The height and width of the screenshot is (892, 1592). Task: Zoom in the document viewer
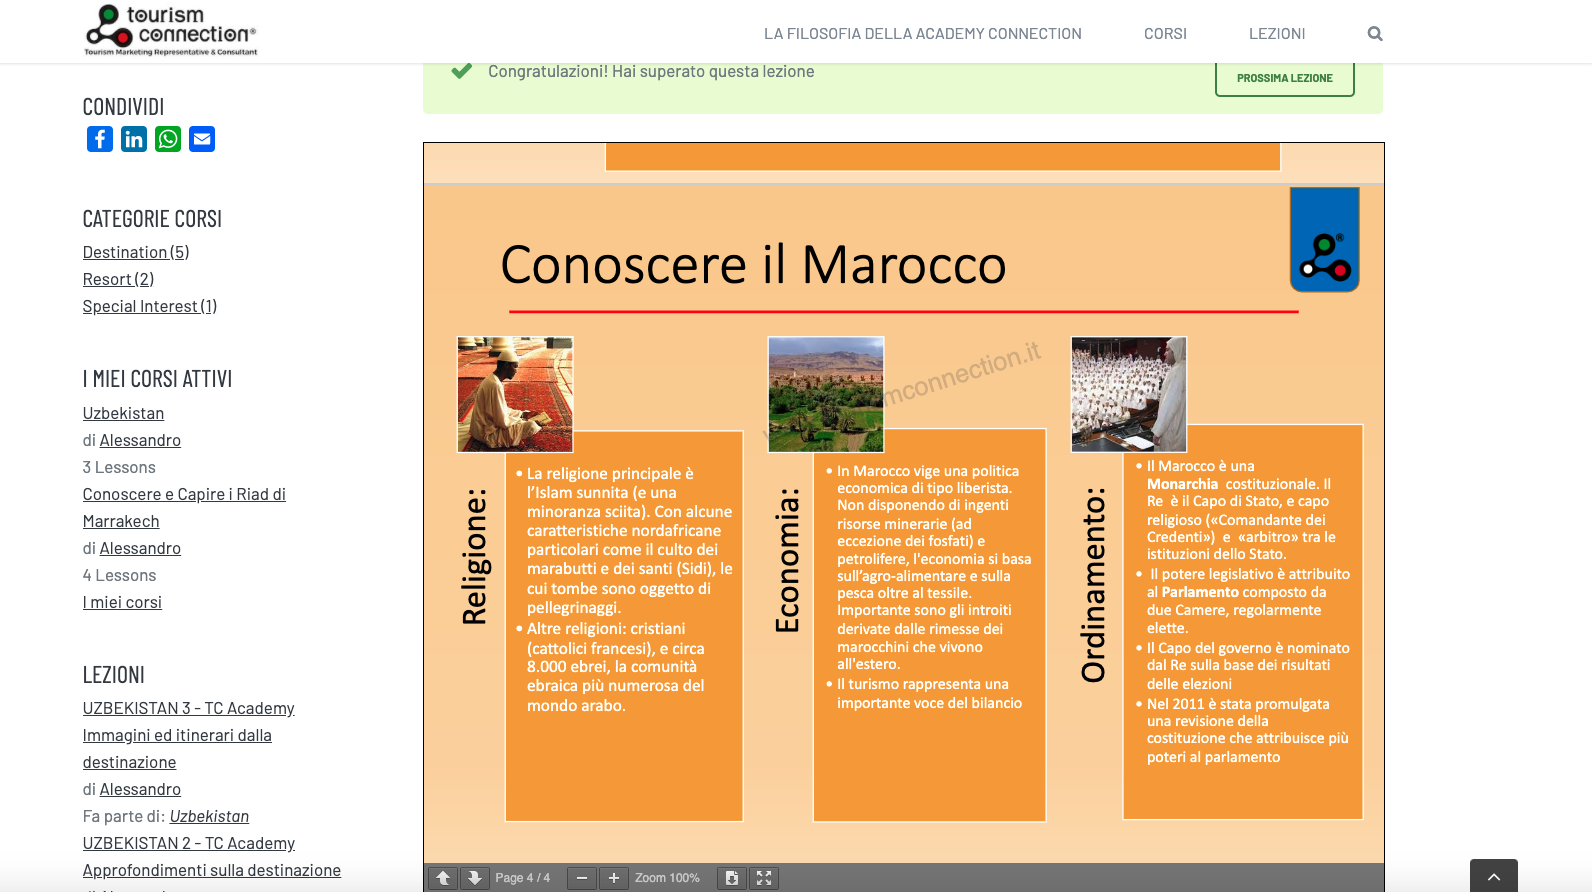click(x=614, y=878)
